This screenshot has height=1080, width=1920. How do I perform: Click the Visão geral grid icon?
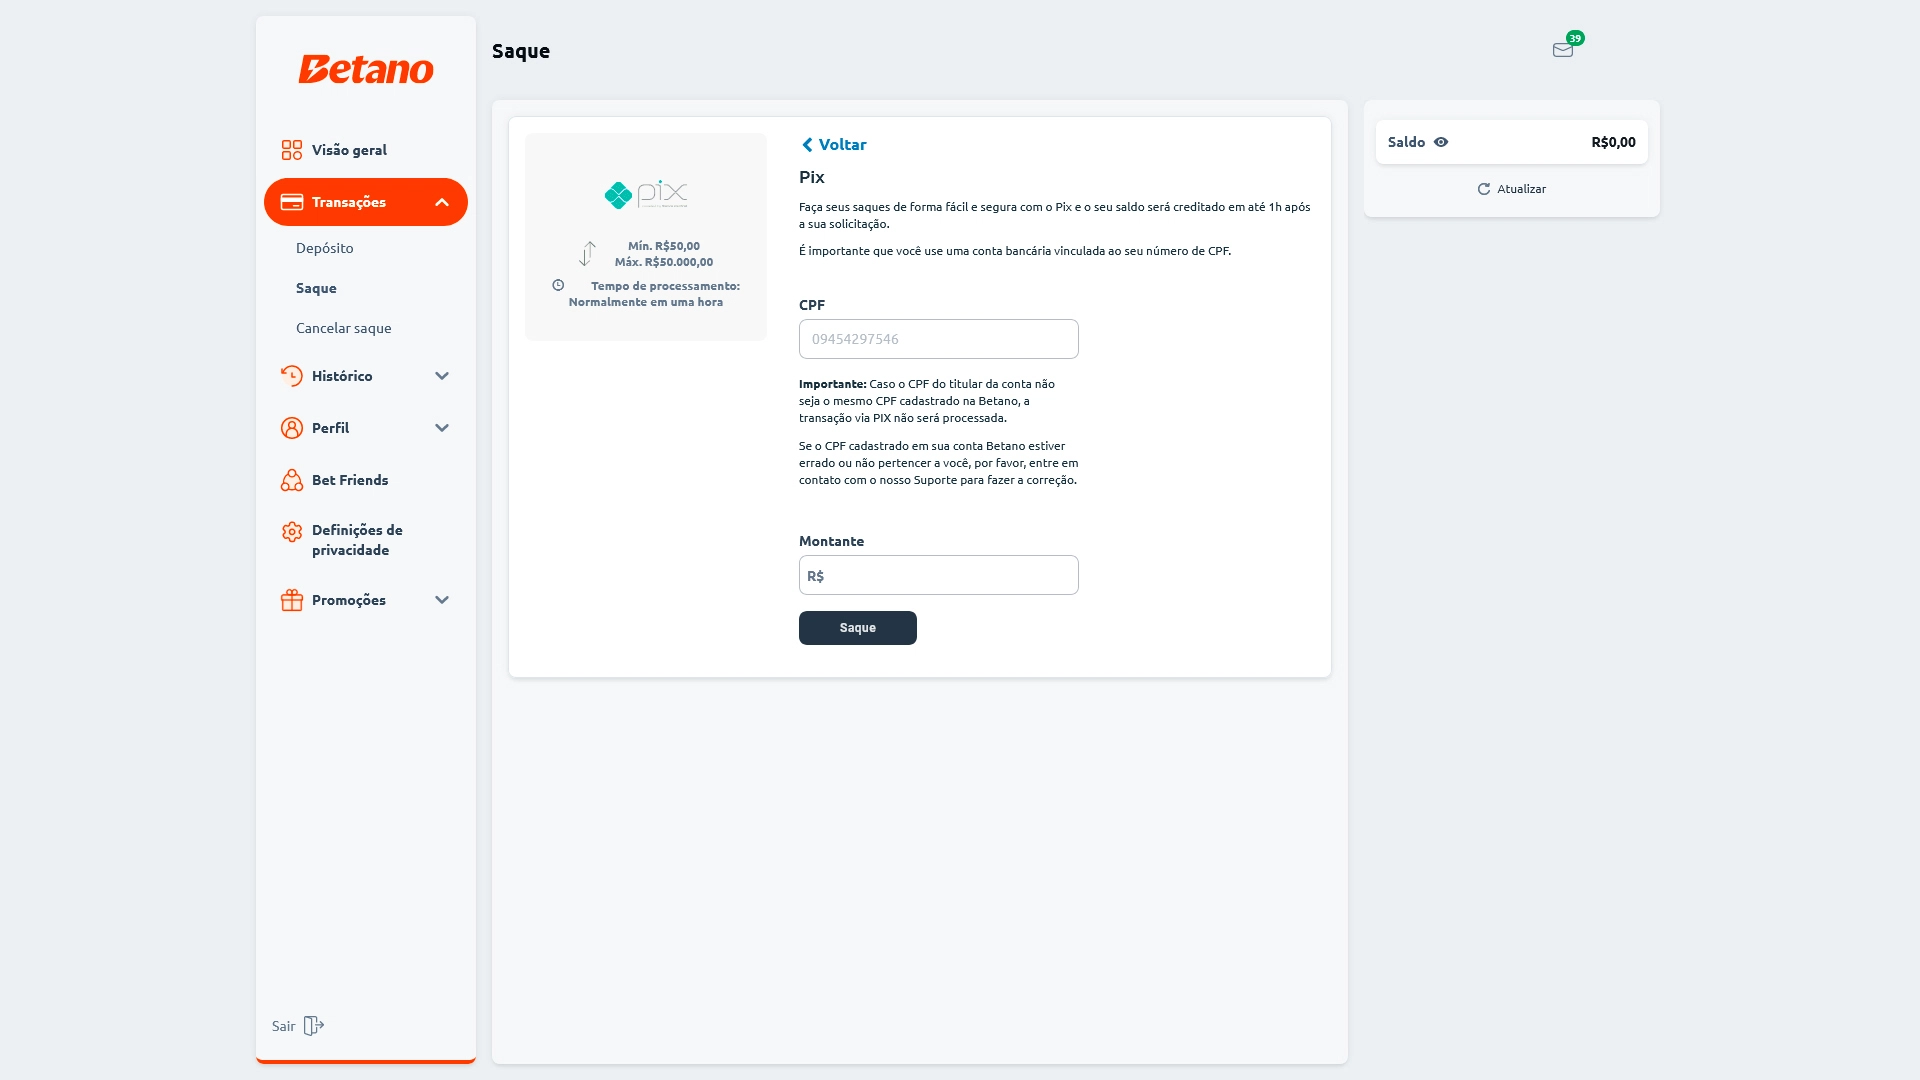pos(292,150)
